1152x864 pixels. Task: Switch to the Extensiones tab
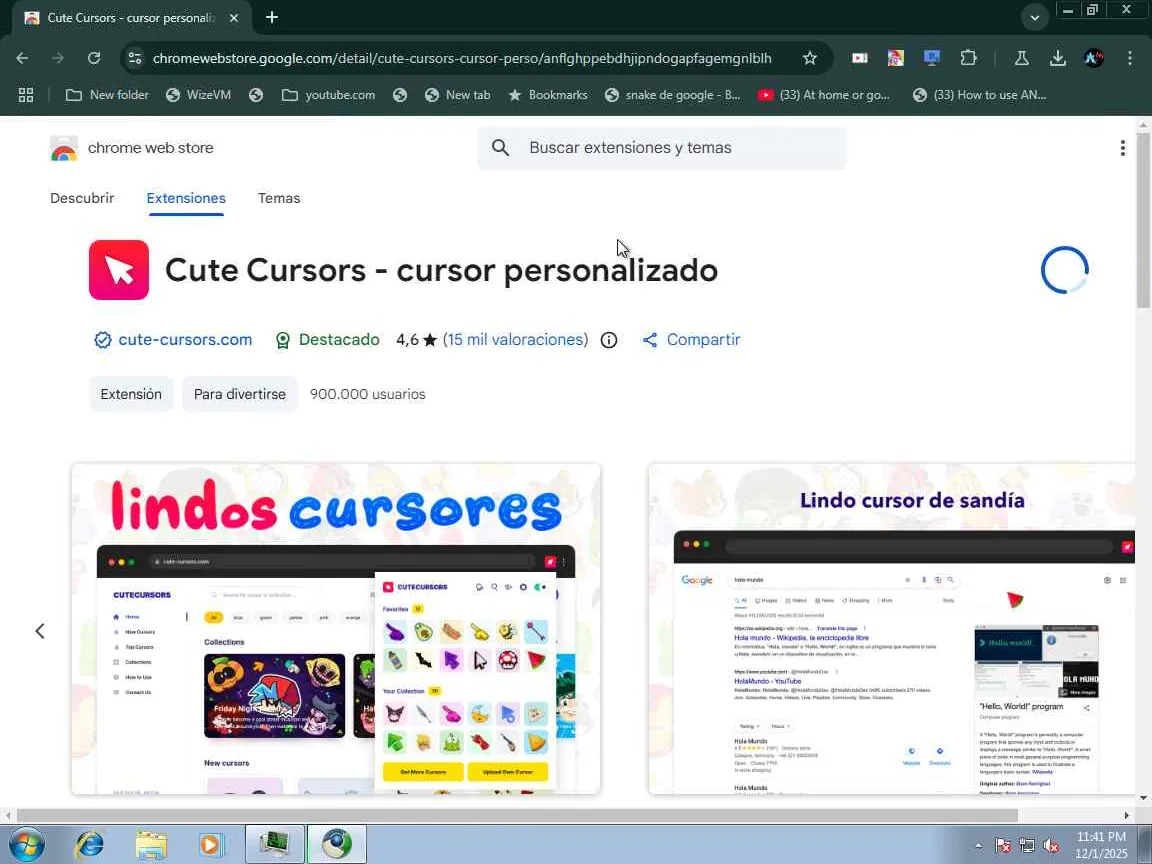tap(186, 198)
